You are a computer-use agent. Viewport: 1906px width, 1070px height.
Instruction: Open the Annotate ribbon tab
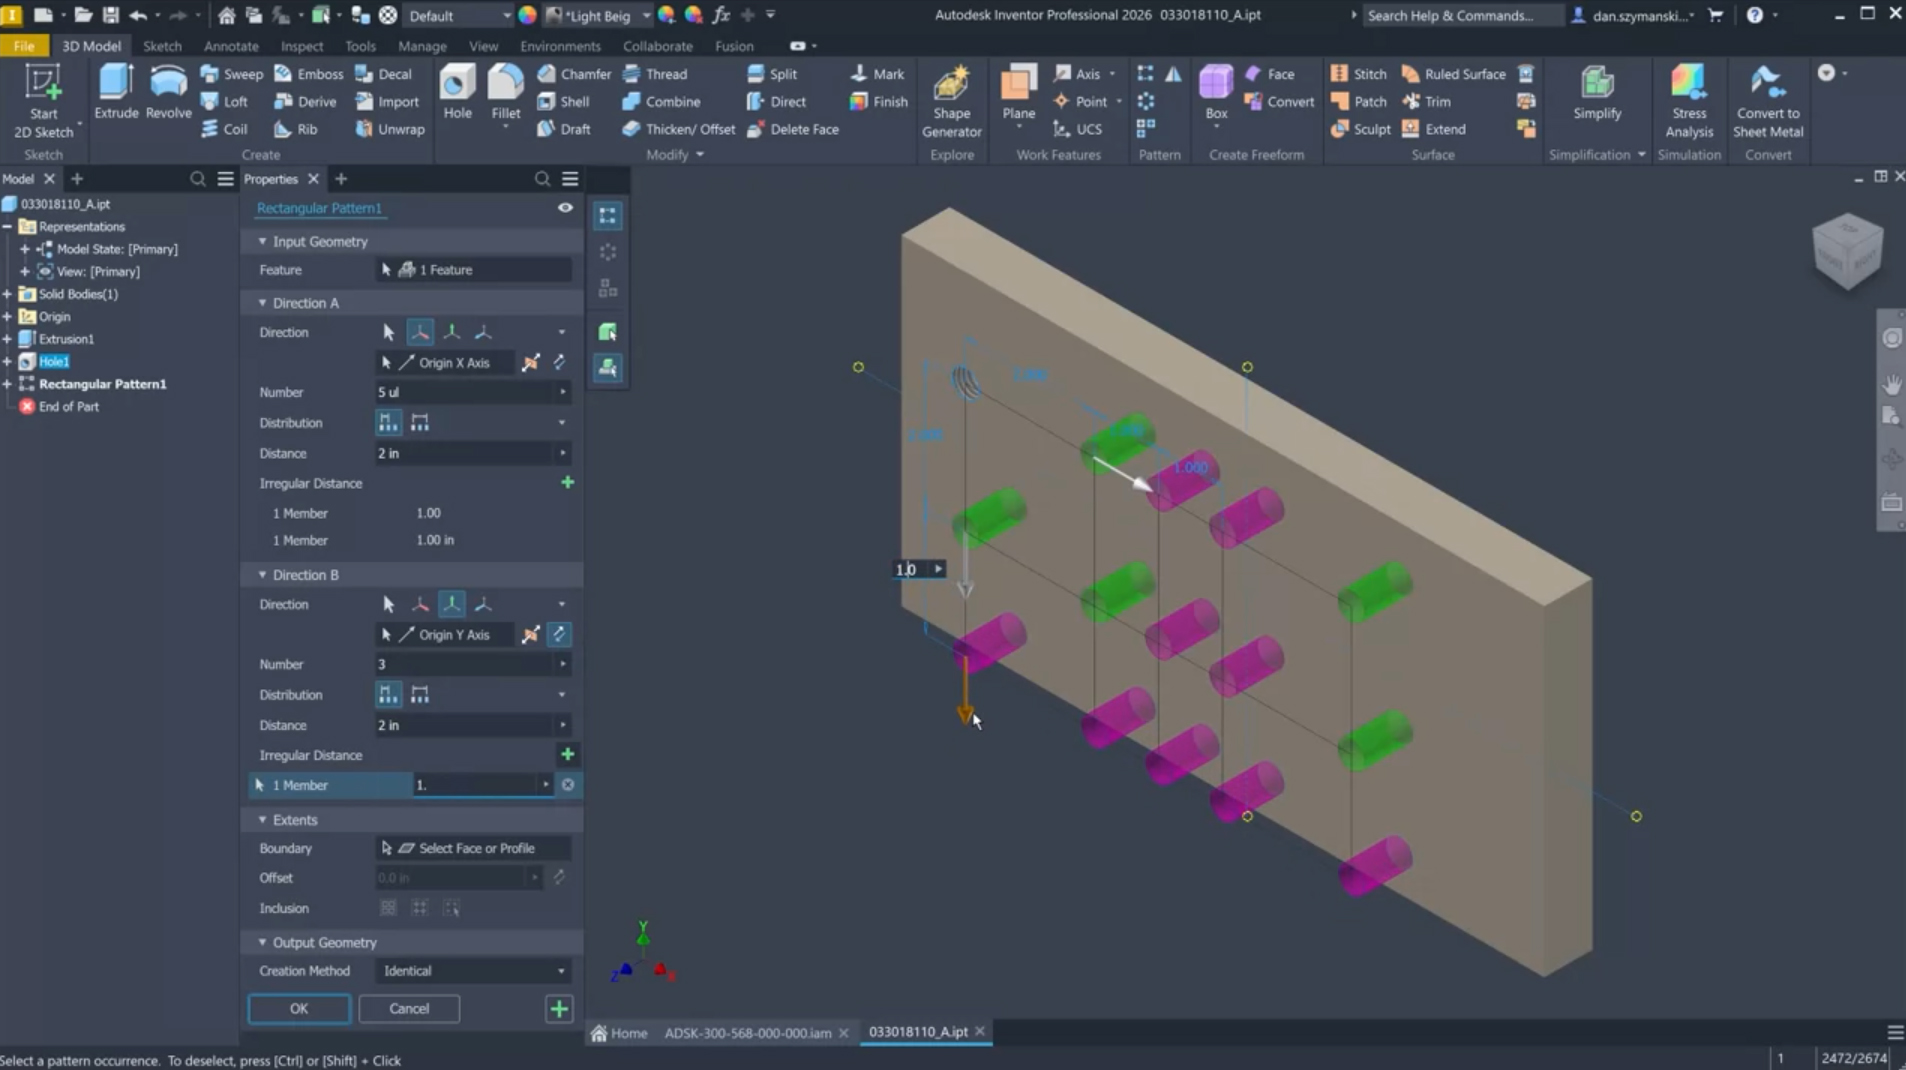click(231, 46)
